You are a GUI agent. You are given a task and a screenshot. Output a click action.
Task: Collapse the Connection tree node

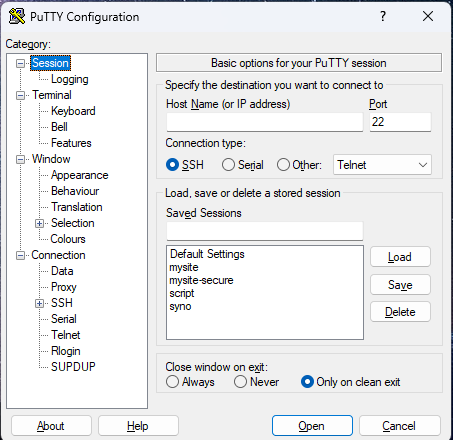tap(21, 256)
